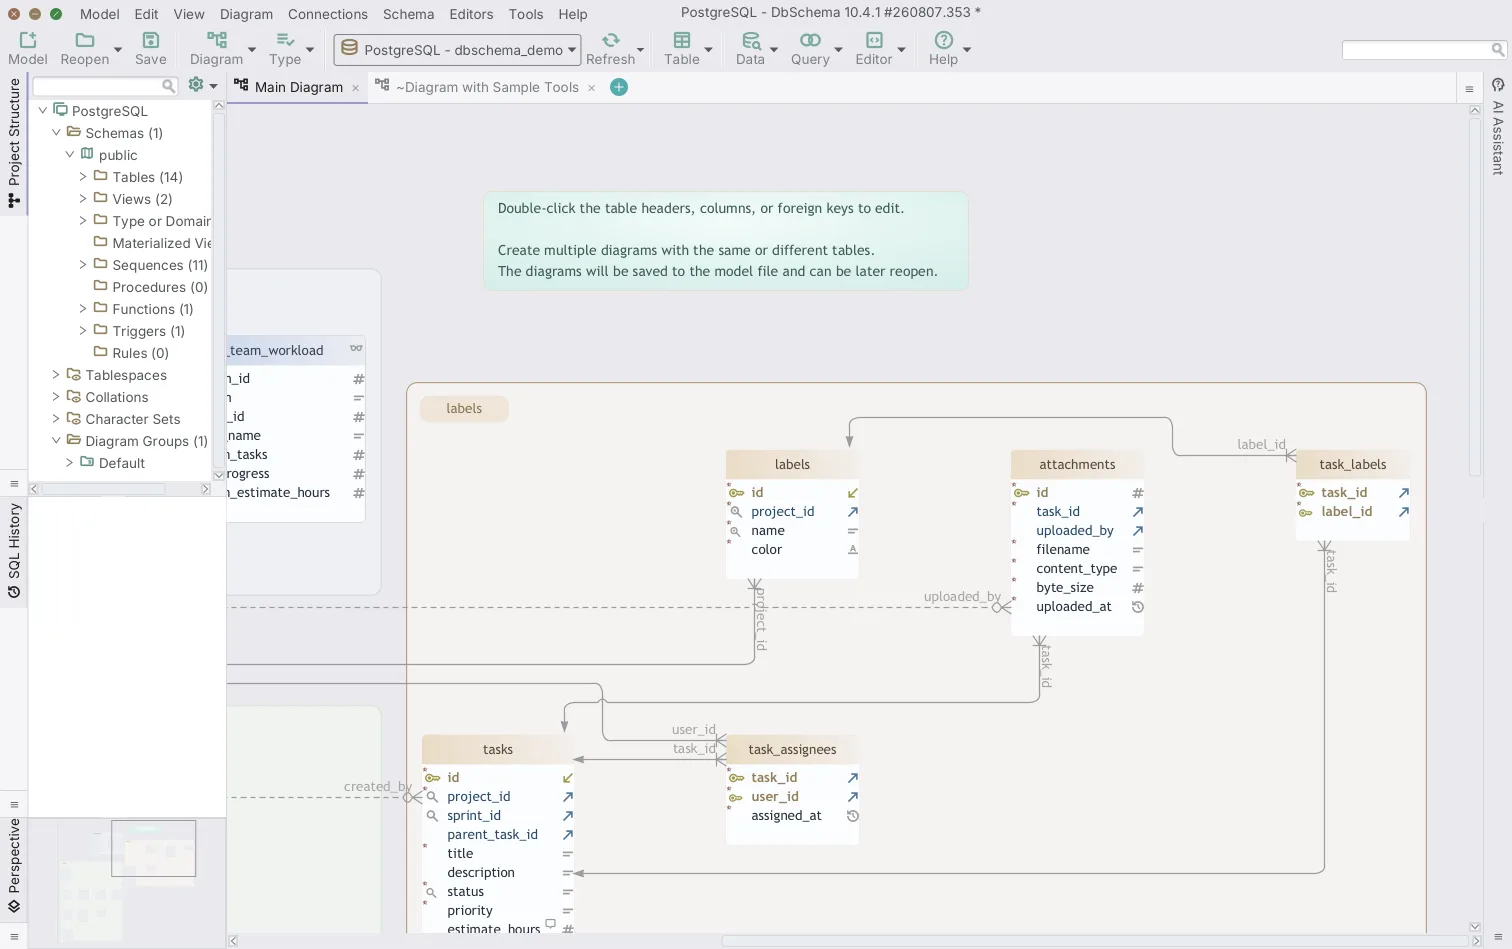Open the SQL History side panel

tap(14, 551)
